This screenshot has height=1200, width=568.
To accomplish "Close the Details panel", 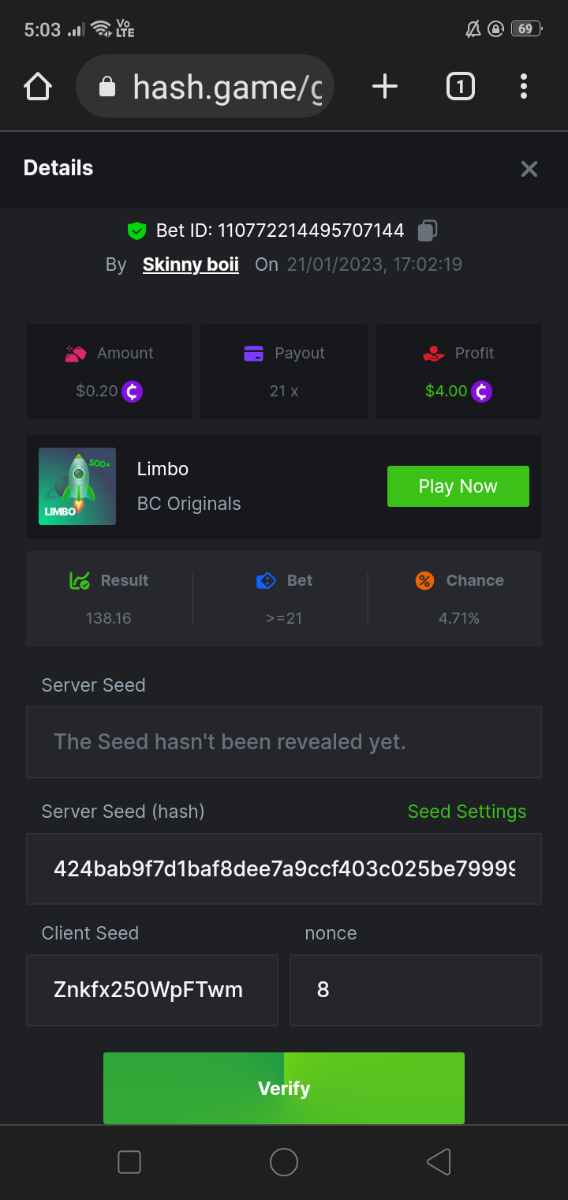I will pyautogui.click(x=529, y=169).
